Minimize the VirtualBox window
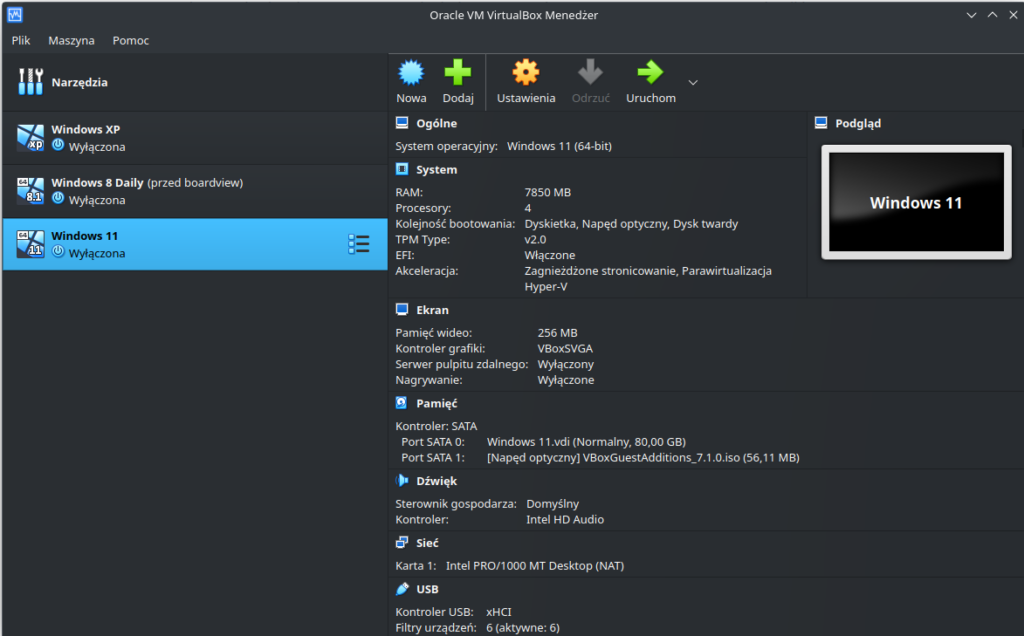Screen dimensions: 1024x636 tap(972, 15)
